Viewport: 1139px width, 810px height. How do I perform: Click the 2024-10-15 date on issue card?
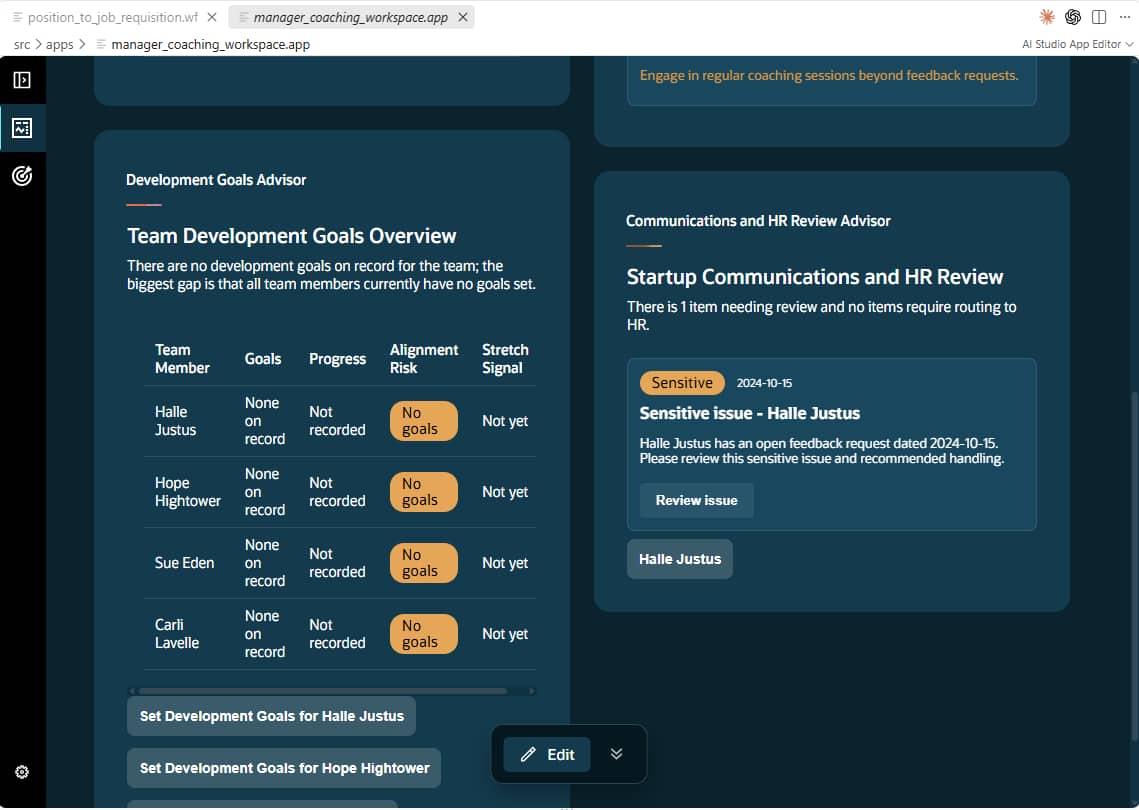(x=764, y=383)
